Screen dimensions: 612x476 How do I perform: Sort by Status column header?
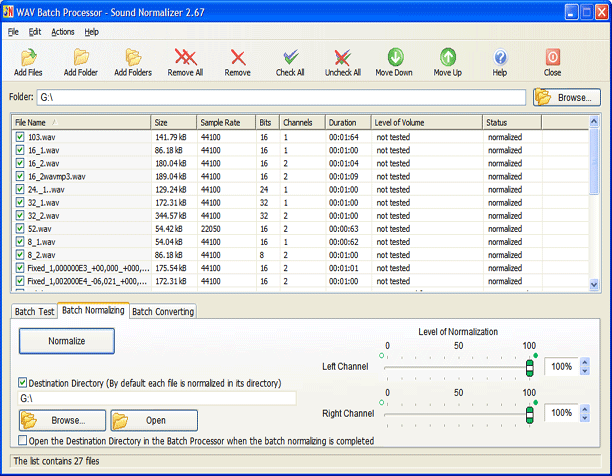pos(512,123)
